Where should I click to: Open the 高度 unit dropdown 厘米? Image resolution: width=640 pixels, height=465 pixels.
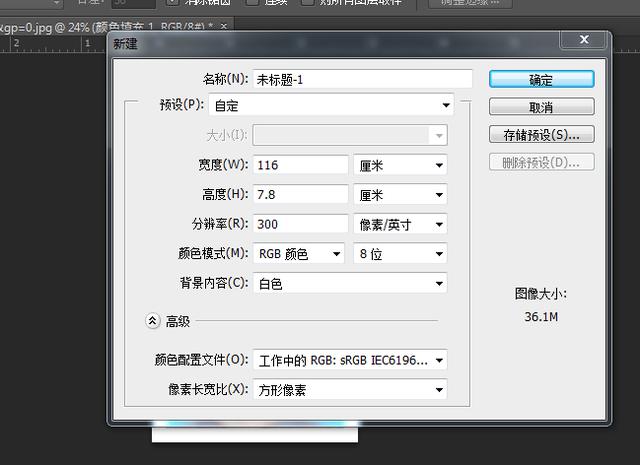(x=400, y=195)
